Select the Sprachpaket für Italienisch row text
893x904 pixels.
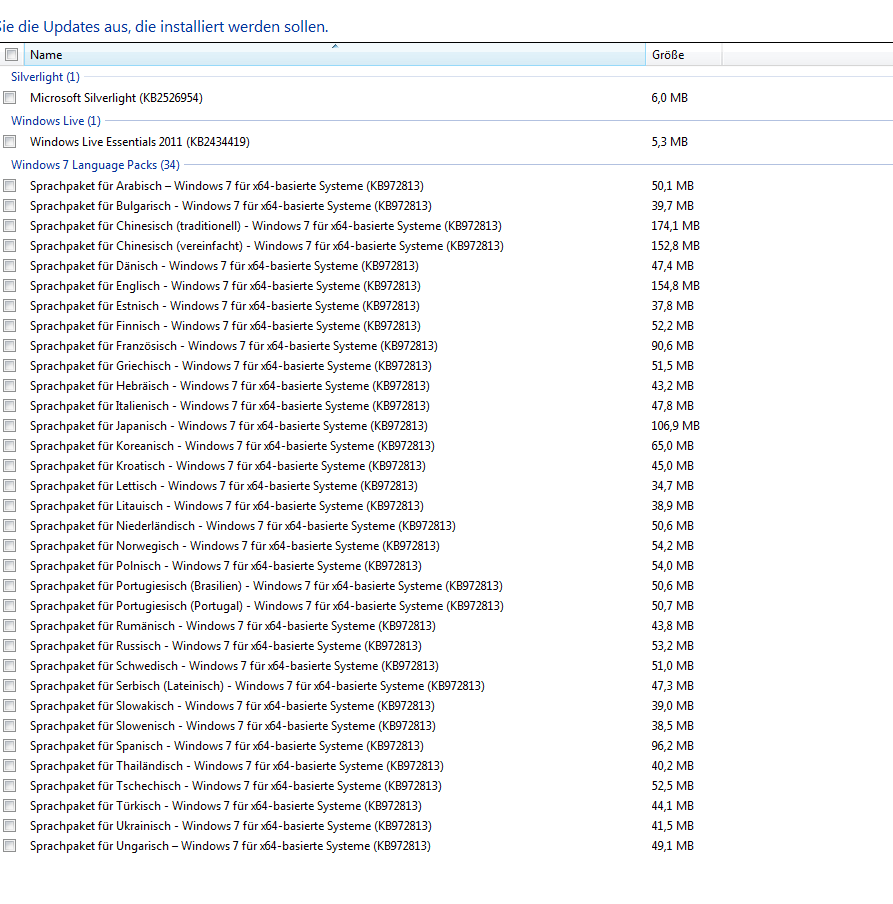click(x=229, y=406)
